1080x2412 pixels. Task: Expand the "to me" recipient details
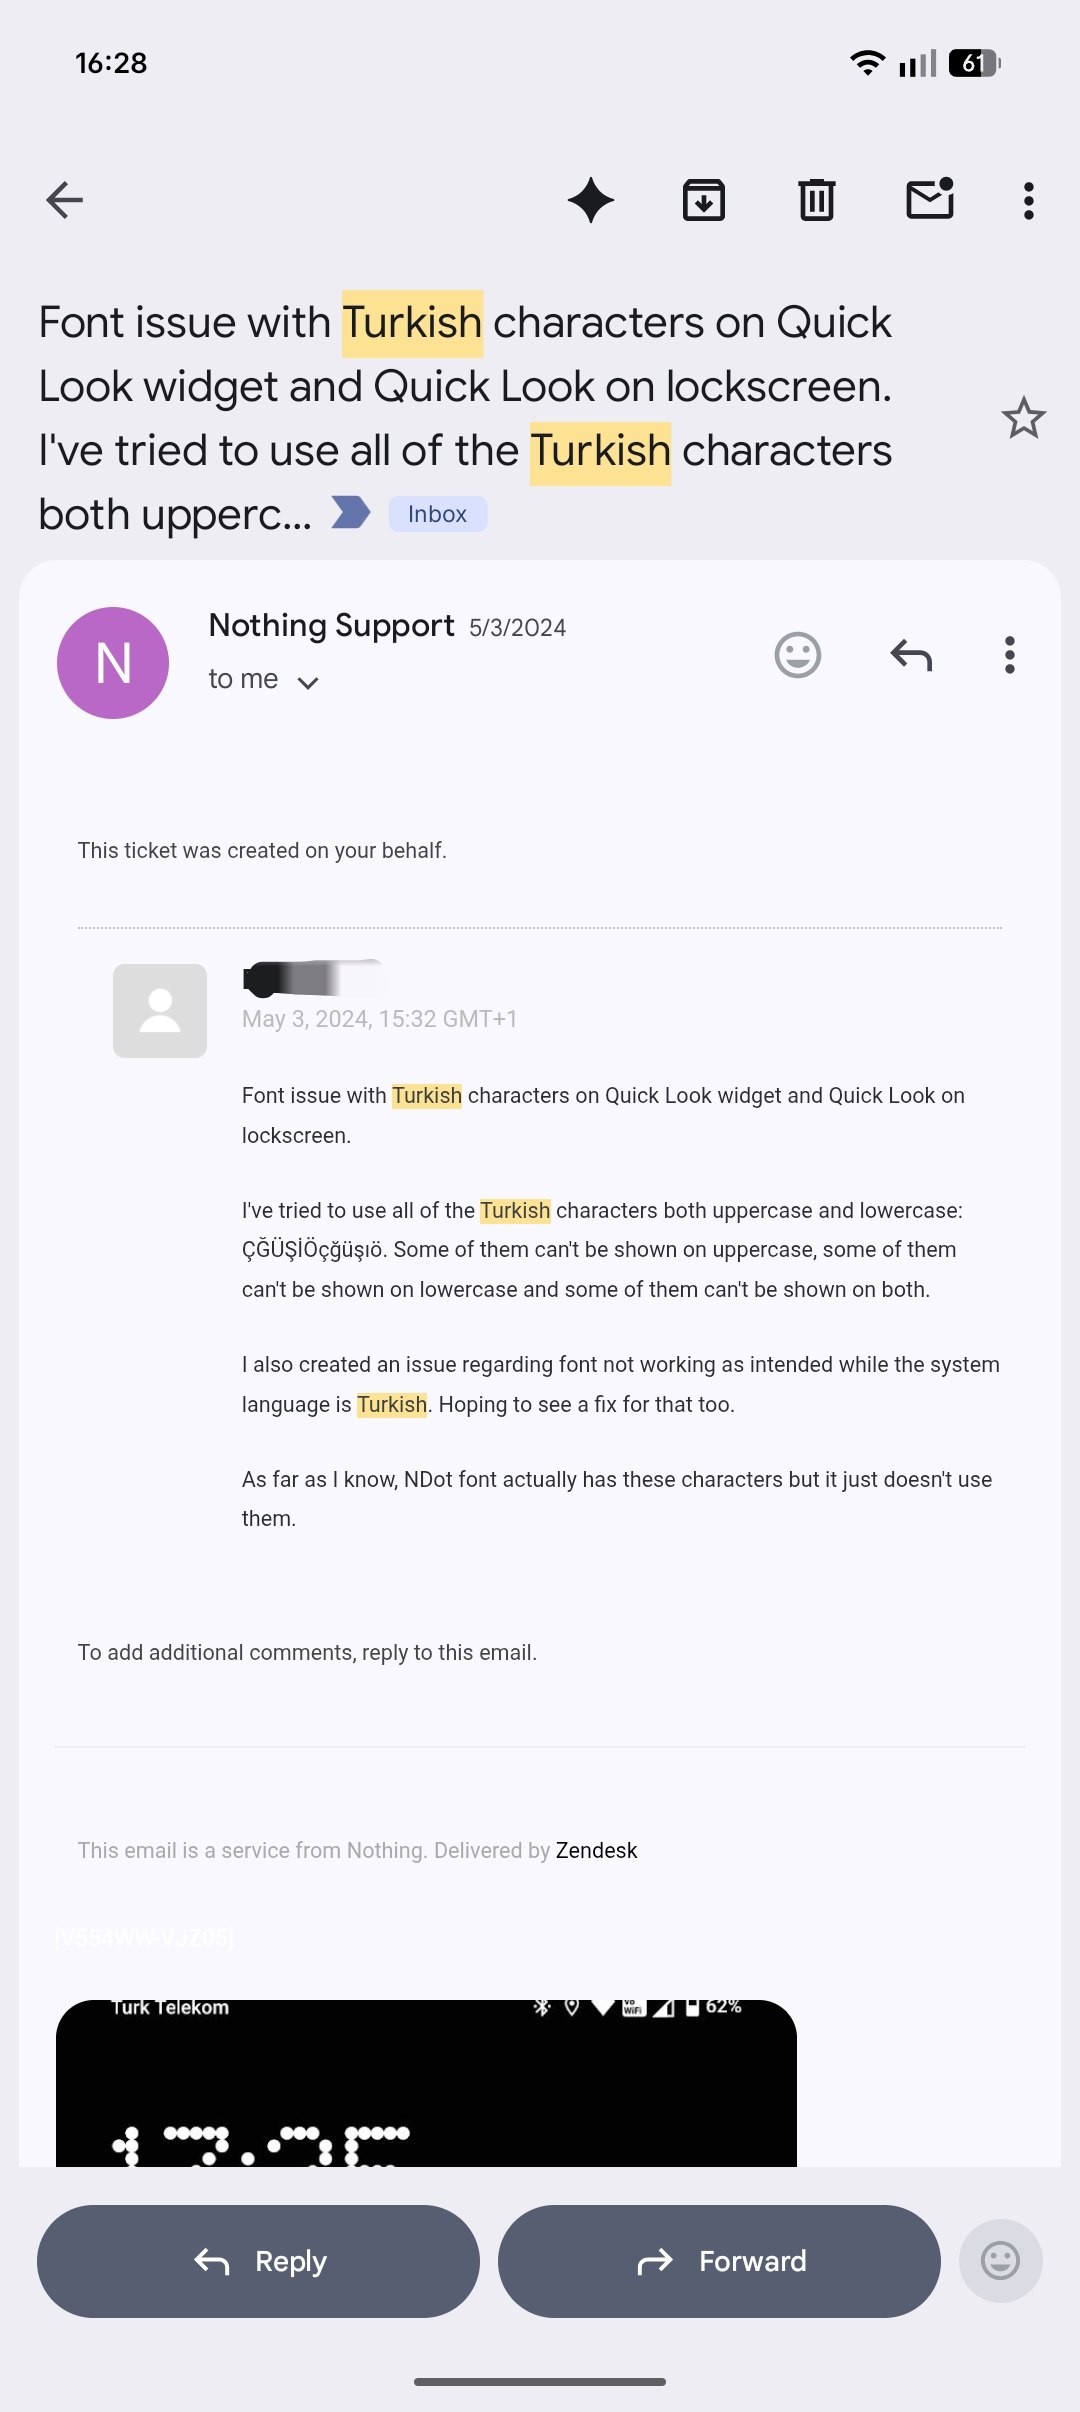307,682
